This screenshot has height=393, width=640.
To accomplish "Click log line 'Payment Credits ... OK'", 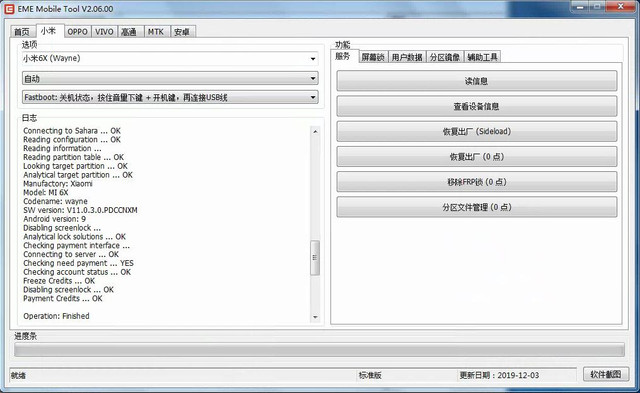I will click(x=63, y=298).
